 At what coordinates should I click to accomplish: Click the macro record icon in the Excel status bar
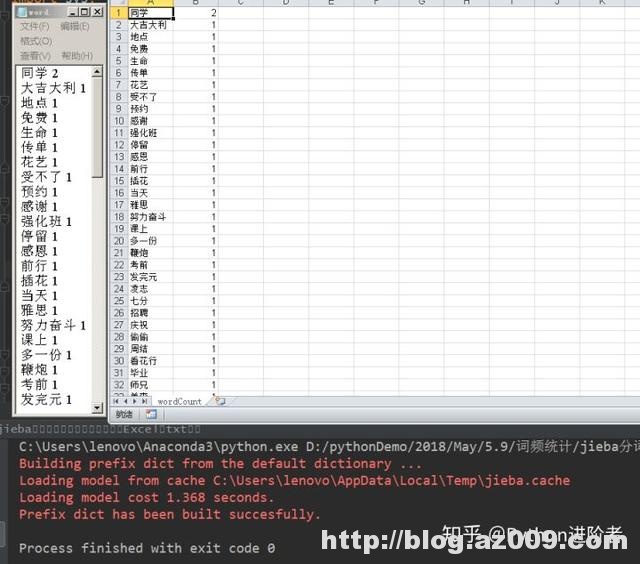pos(151,414)
